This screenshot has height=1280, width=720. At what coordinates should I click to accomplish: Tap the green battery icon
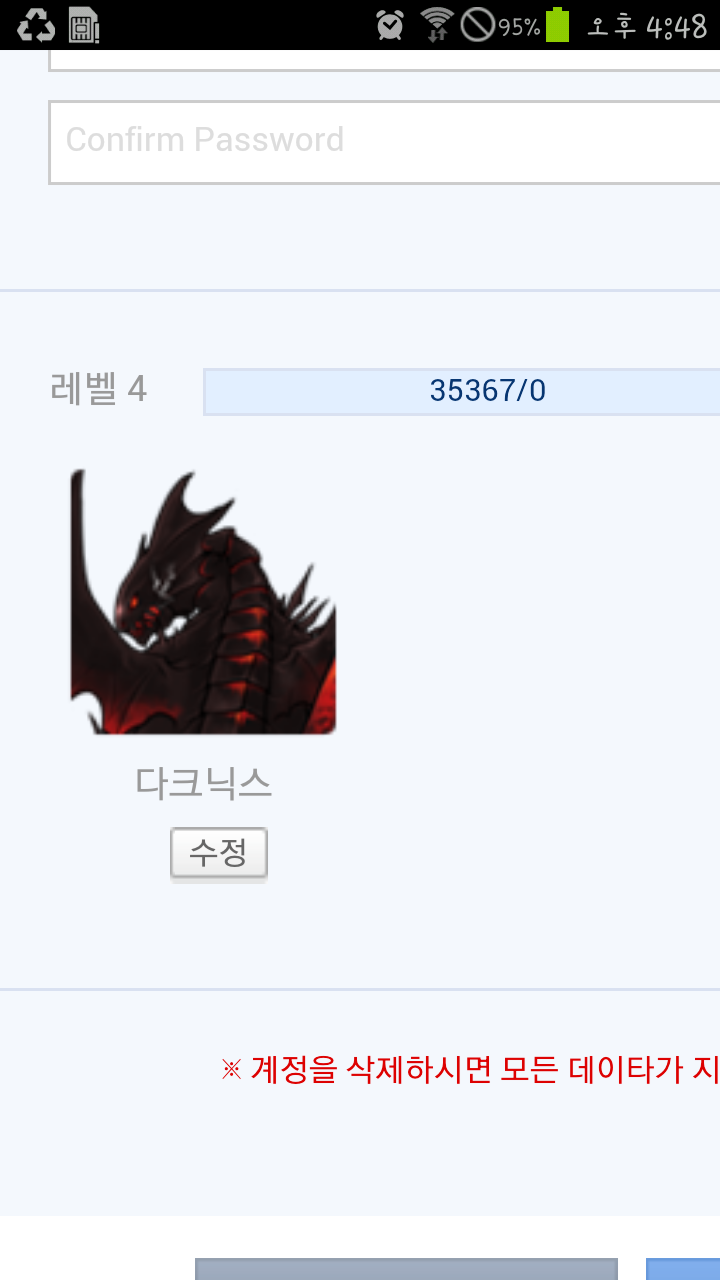pos(557,25)
